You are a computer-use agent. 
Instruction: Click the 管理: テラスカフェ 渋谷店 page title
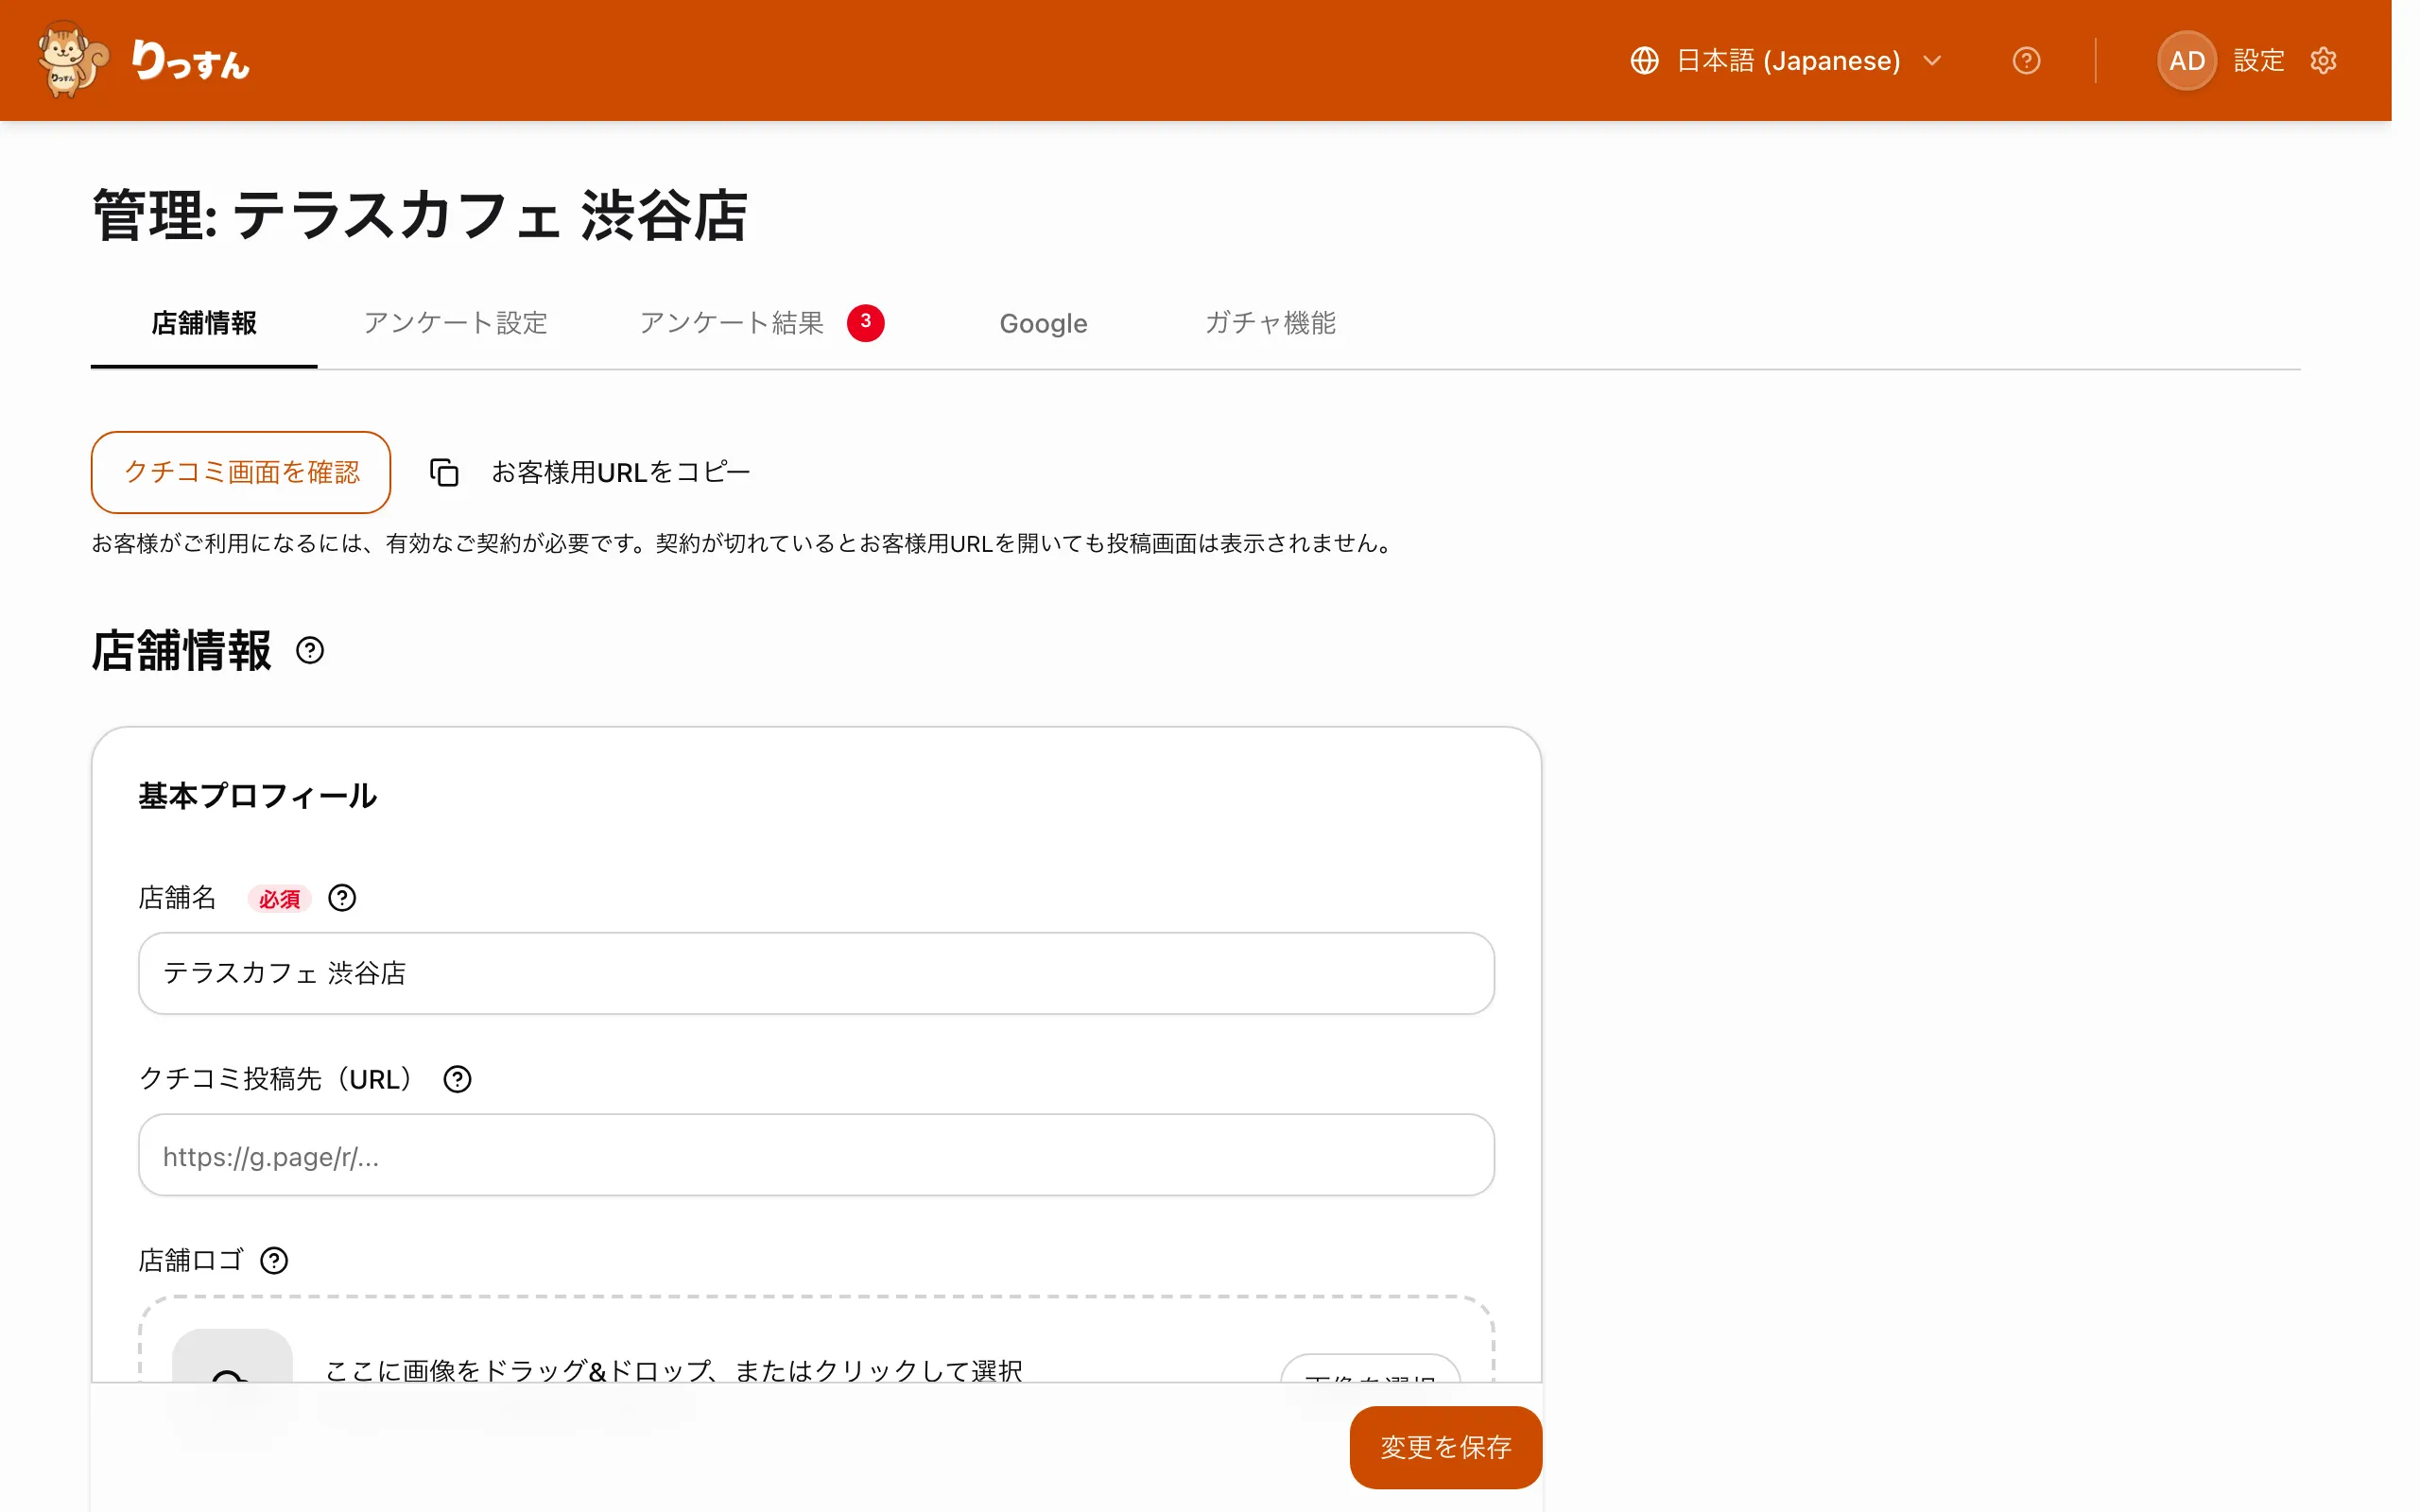(x=419, y=215)
